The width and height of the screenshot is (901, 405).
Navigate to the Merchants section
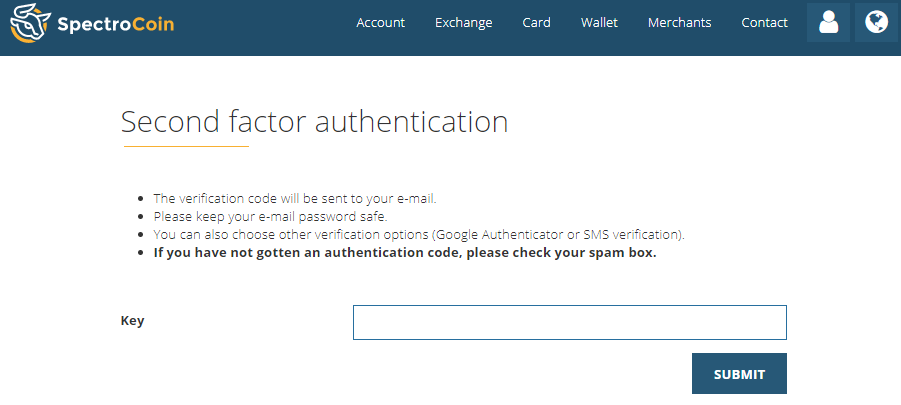(x=680, y=22)
